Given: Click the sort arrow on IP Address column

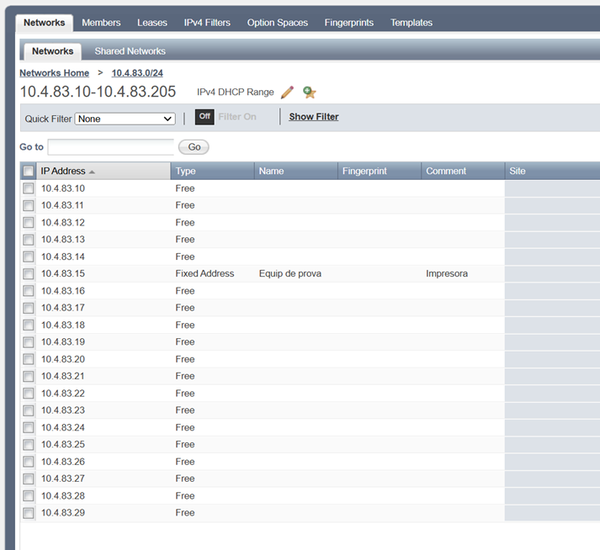Looking at the screenshot, I should pyautogui.click(x=92, y=172).
